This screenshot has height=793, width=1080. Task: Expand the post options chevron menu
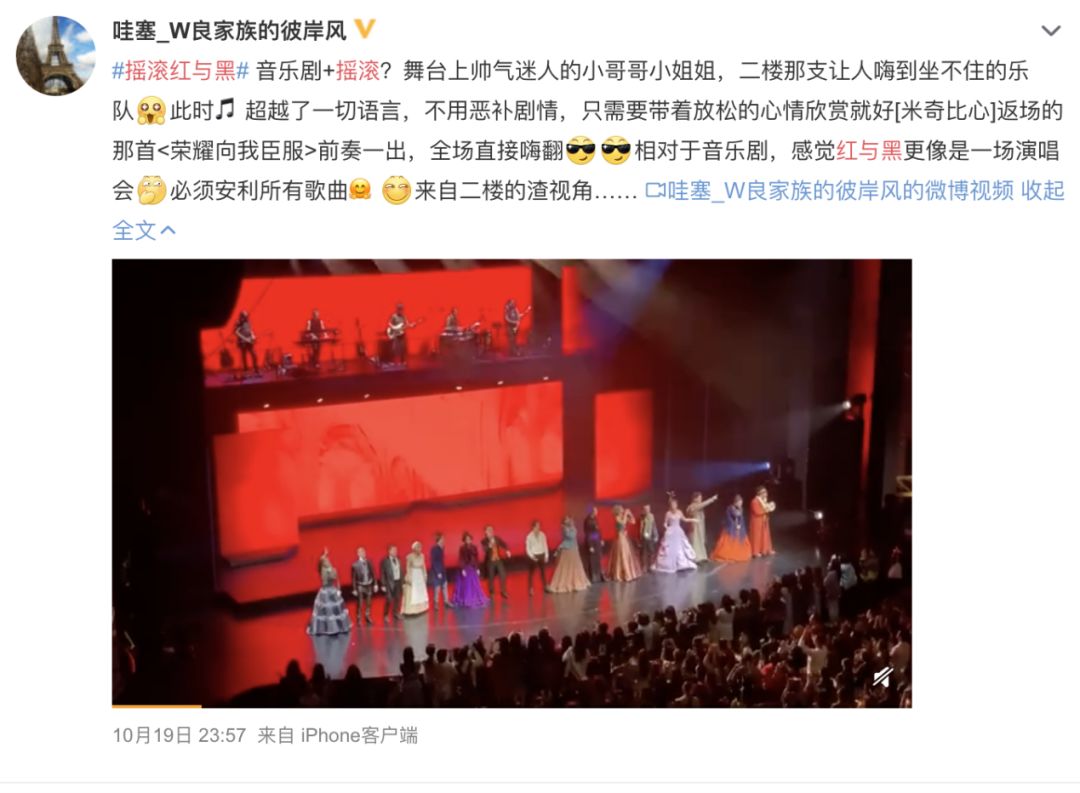pos(1050,31)
